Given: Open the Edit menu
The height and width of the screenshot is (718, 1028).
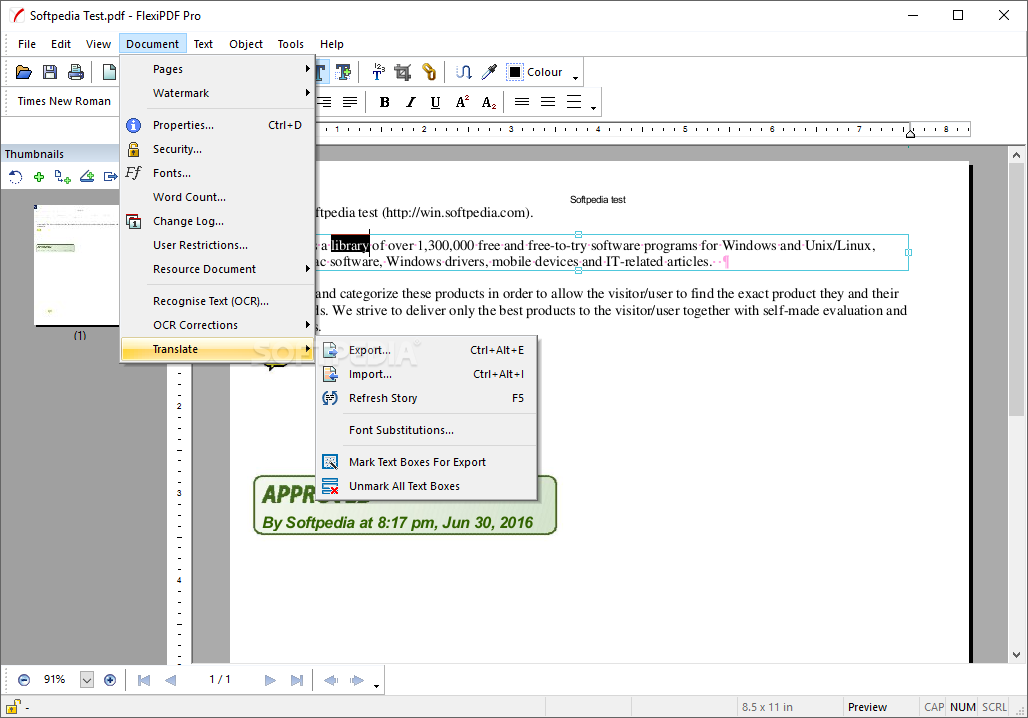Looking at the screenshot, I should click(x=61, y=44).
